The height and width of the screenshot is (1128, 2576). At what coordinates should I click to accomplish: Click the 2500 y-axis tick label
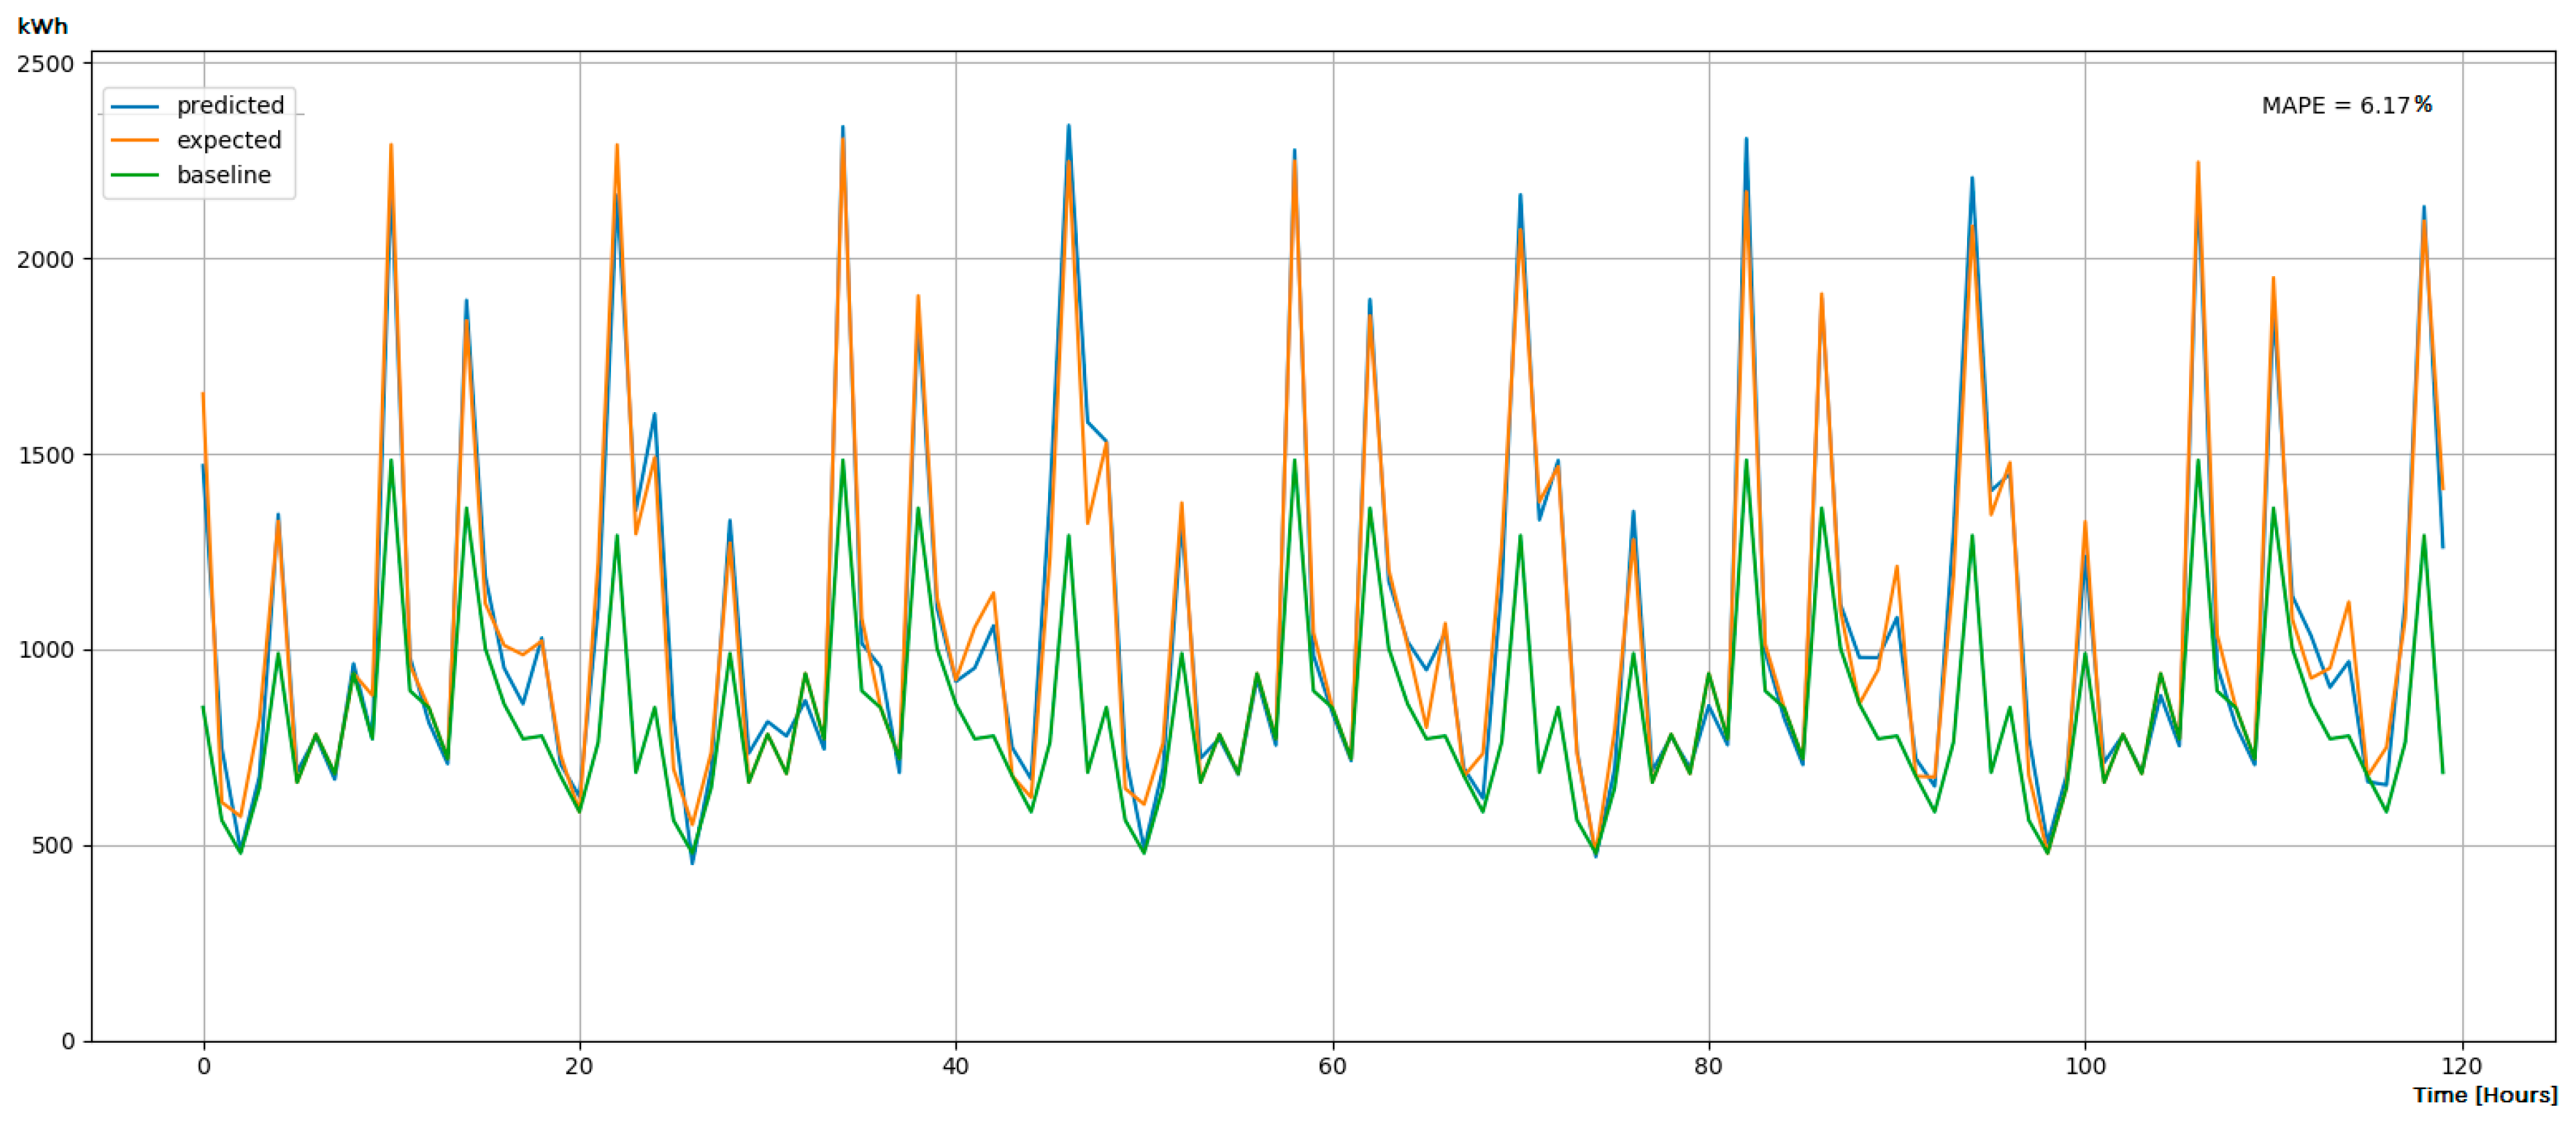click(46, 64)
